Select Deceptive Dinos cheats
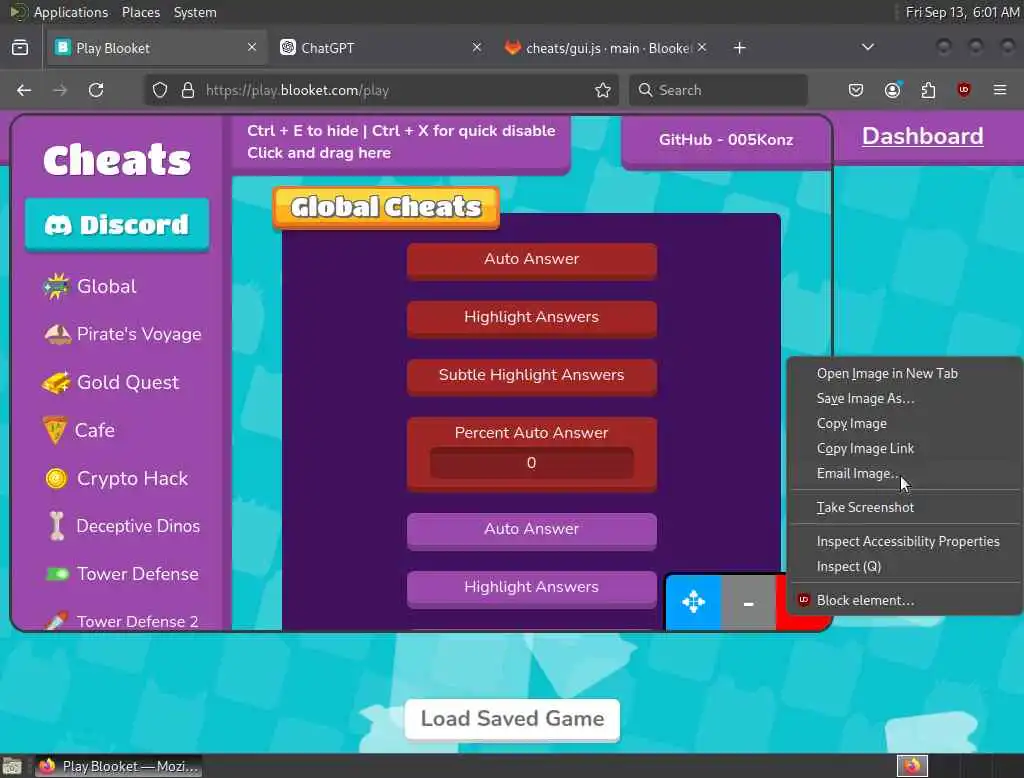Image resolution: width=1024 pixels, height=778 pixels. click(124, 526)
